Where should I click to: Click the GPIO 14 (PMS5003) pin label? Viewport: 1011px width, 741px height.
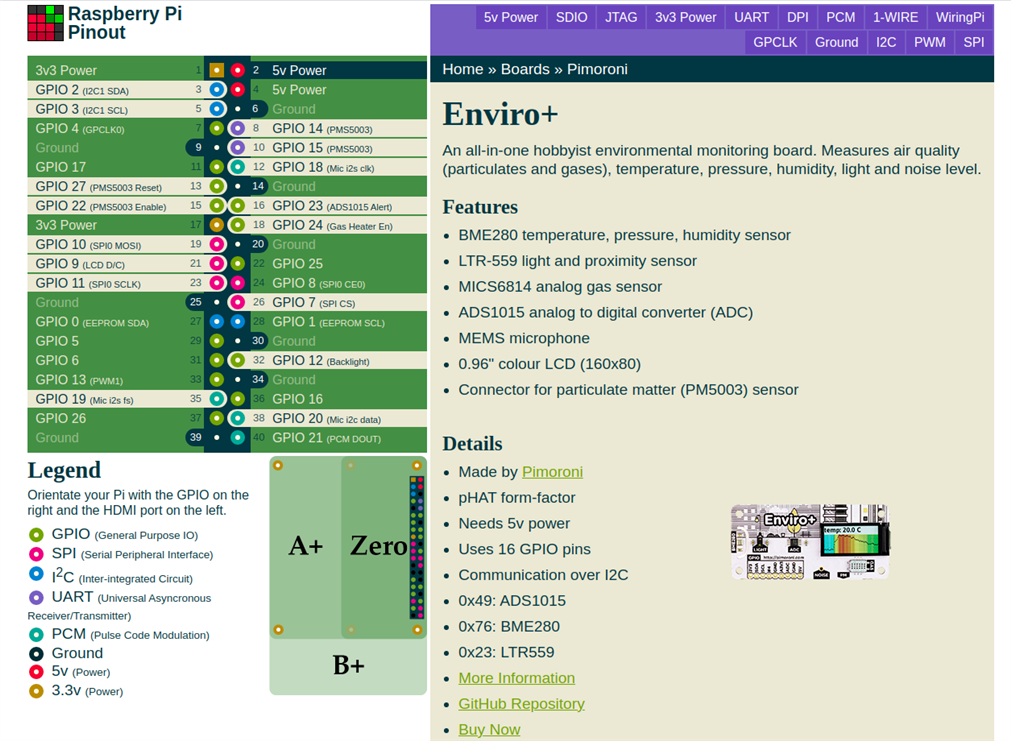(322, 128)
